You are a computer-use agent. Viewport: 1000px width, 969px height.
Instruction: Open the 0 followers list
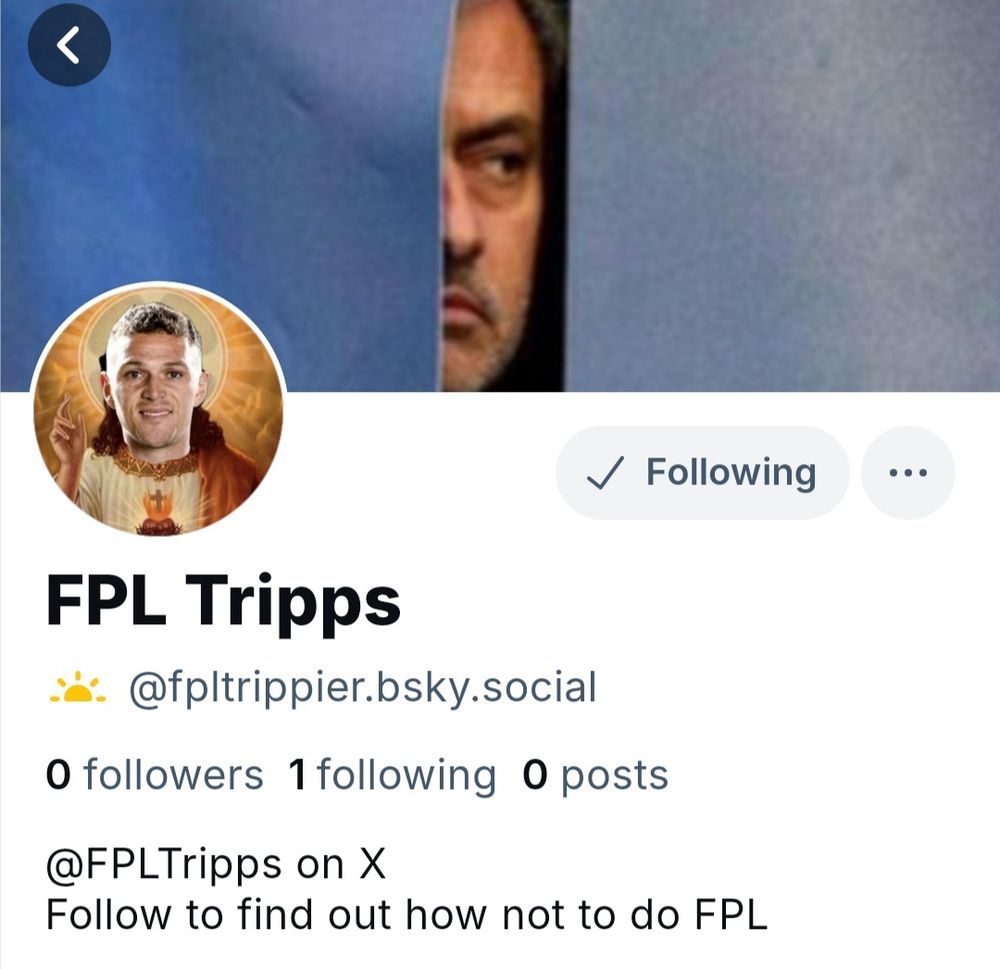point(154,775)
